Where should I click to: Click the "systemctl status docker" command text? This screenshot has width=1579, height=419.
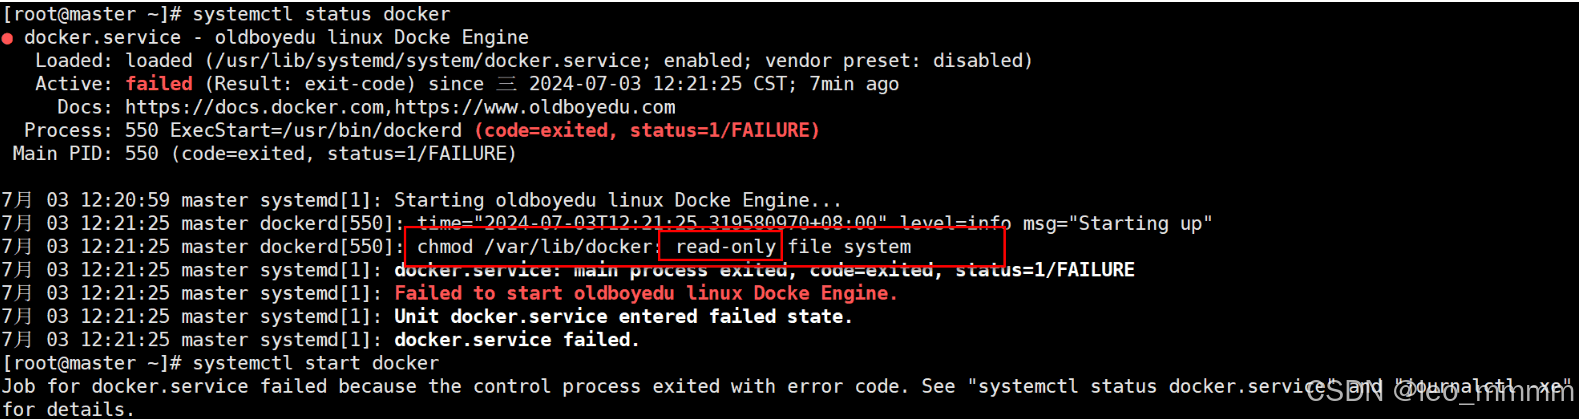coord(321,14)
